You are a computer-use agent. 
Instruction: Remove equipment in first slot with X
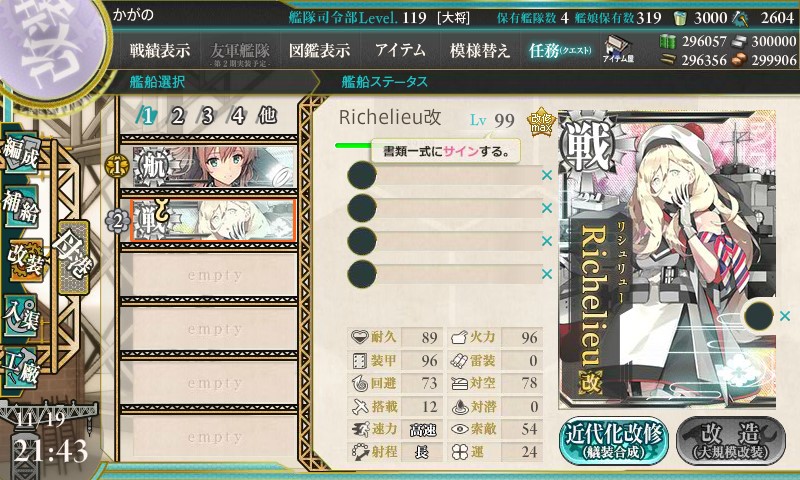pos(547,175)
